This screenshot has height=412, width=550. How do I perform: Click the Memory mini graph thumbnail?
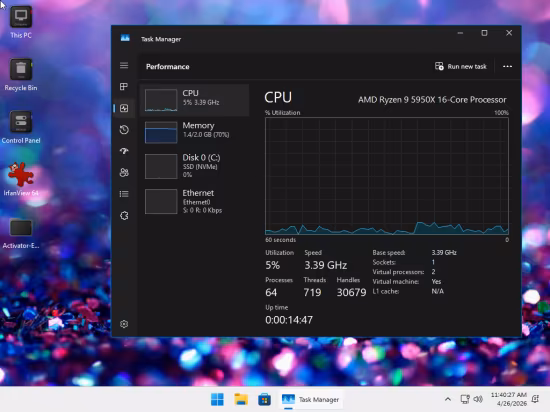pos(161,133)
